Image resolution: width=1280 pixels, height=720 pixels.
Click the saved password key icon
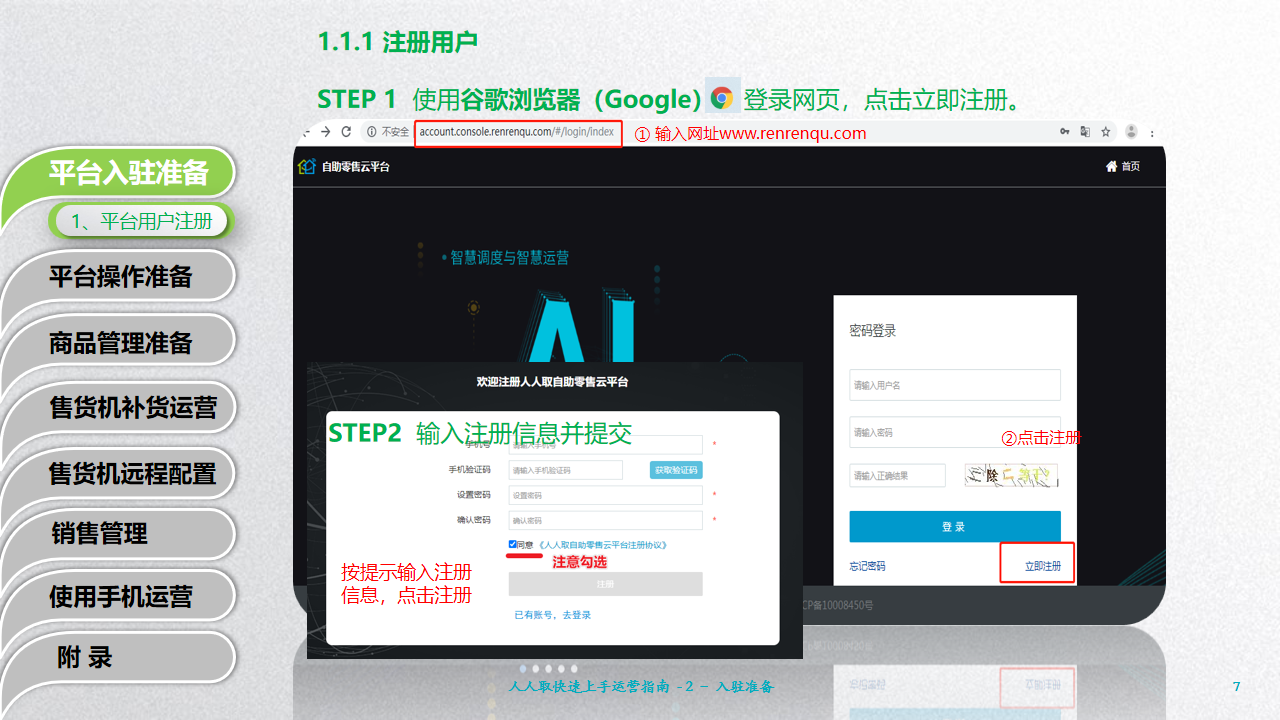coord(1065,132)
